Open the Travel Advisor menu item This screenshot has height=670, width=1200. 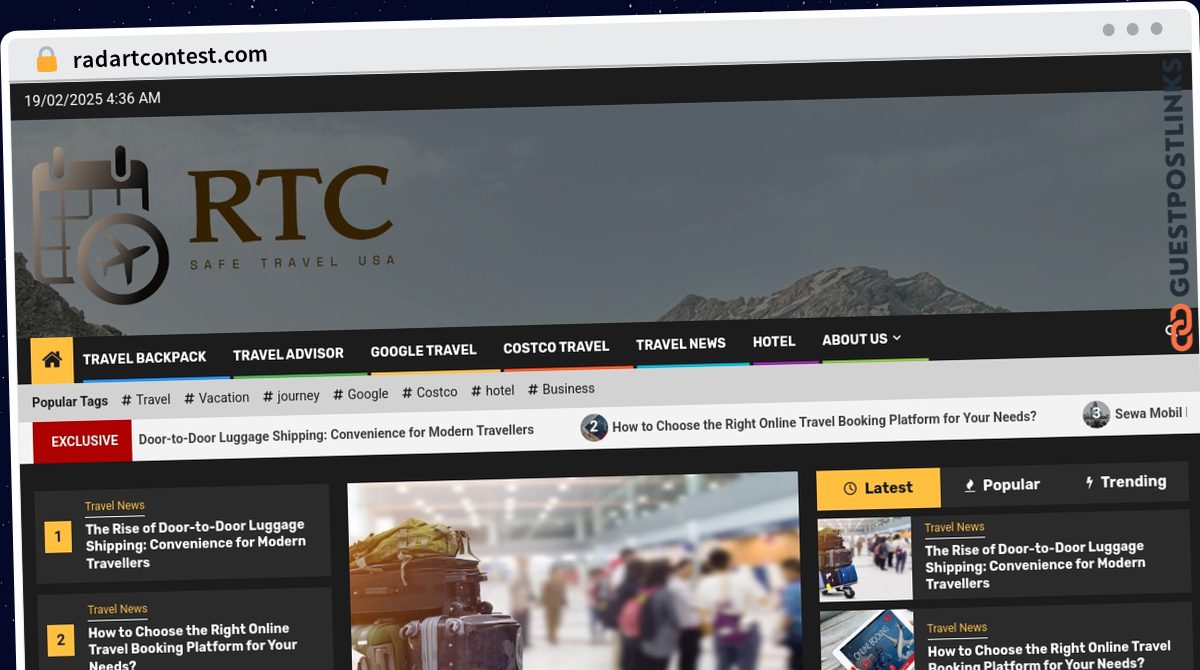(288, 354)
